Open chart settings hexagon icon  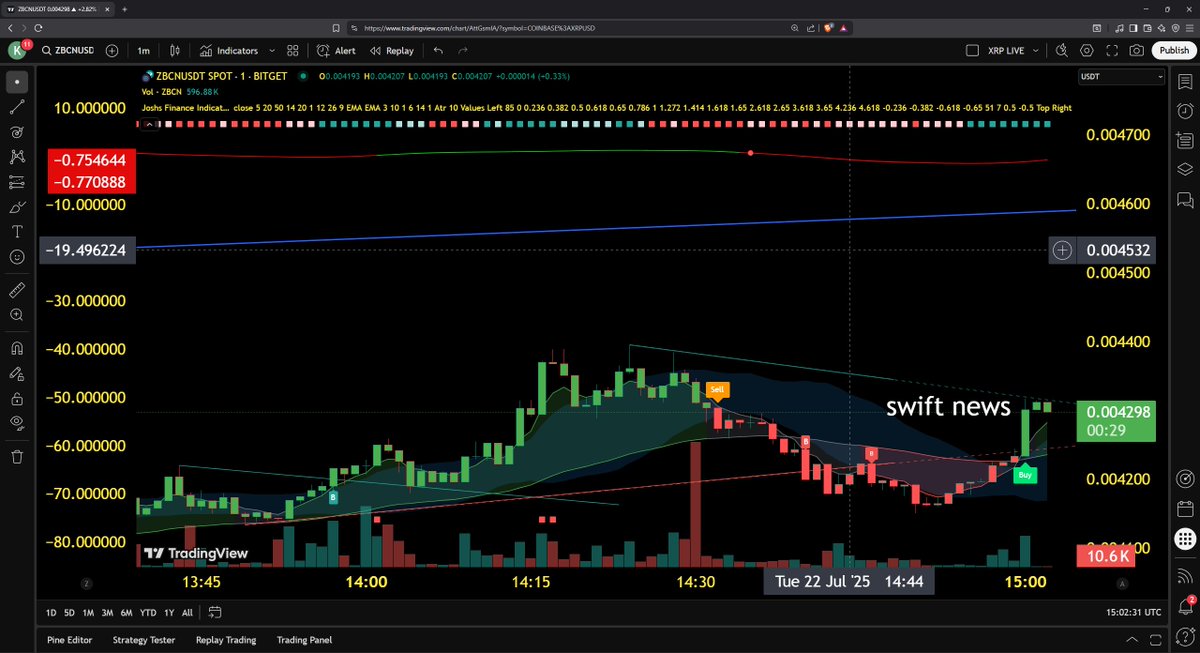[1087, 50]
